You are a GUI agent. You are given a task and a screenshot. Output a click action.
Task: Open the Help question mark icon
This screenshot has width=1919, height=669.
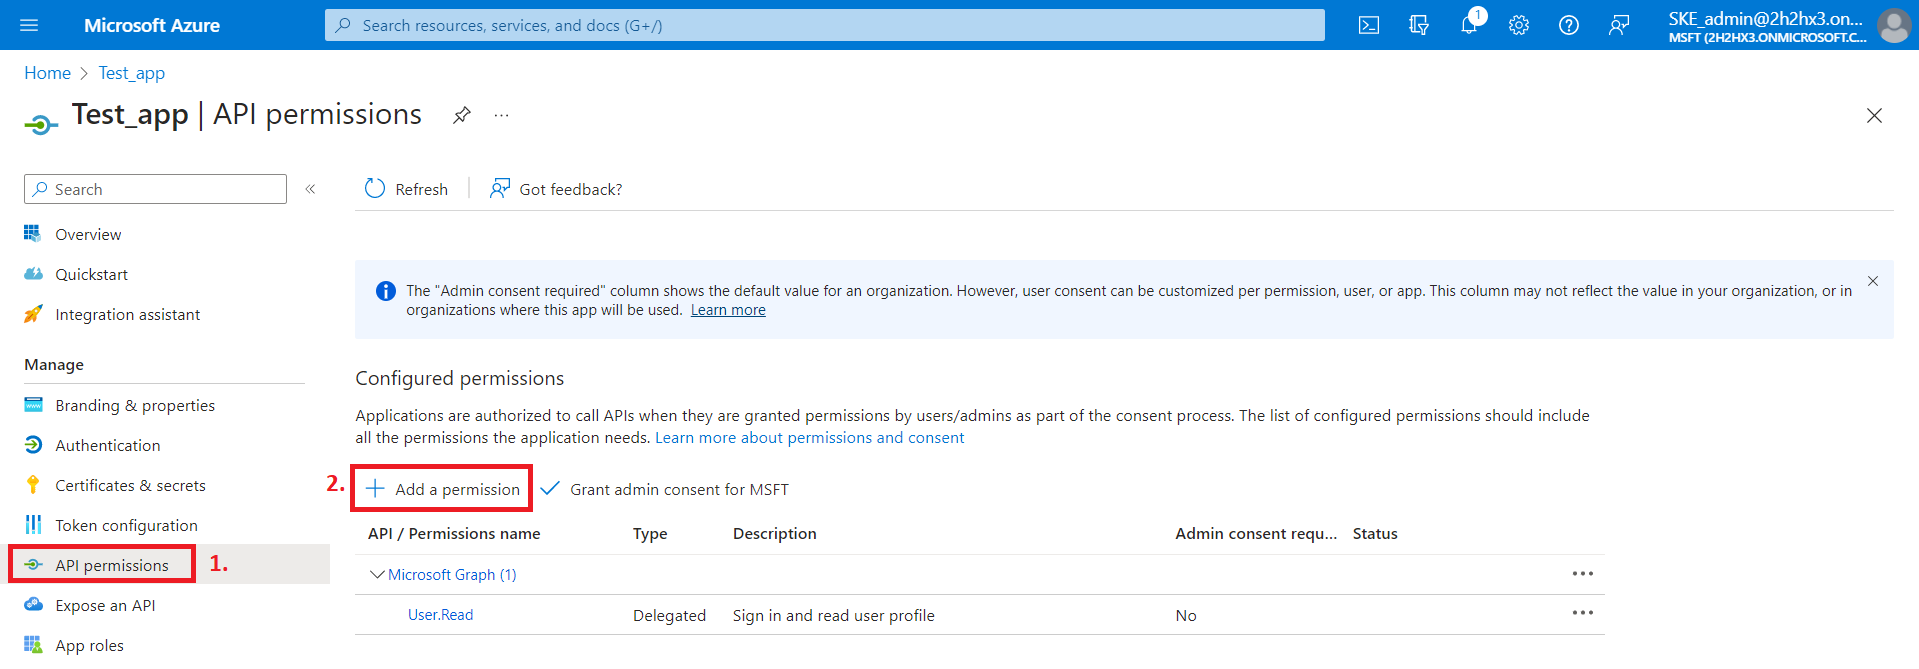tap(1569, 25)
